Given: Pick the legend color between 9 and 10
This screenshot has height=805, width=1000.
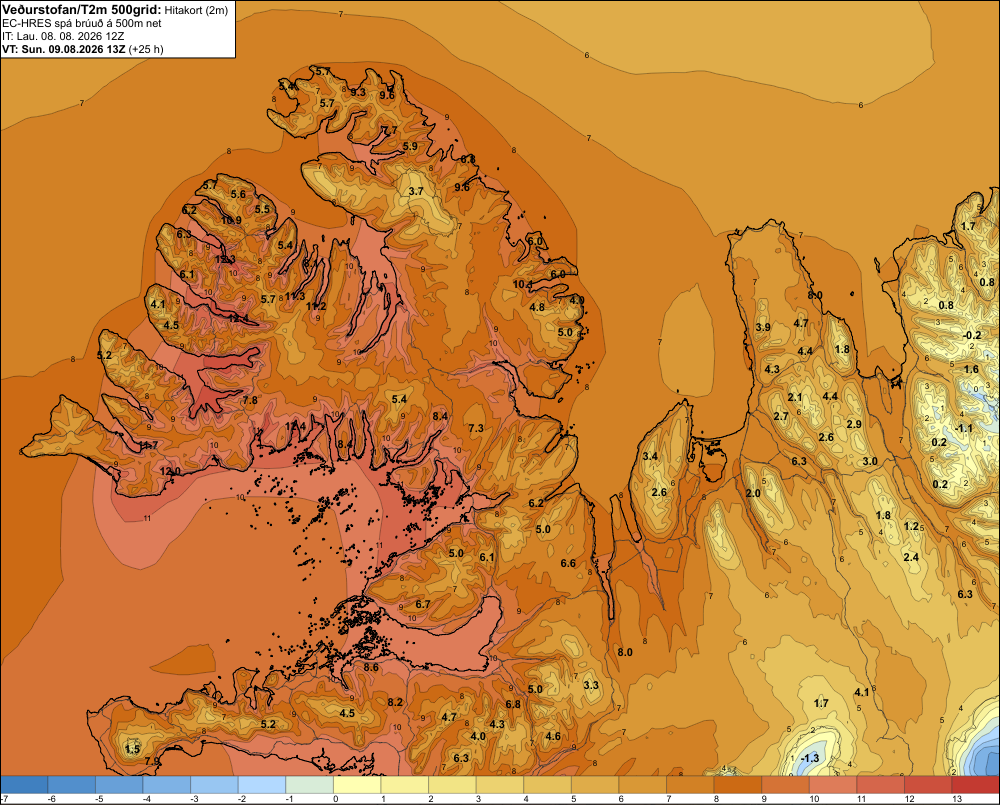Looking at the screenshot, I should (x=785, y=785).
